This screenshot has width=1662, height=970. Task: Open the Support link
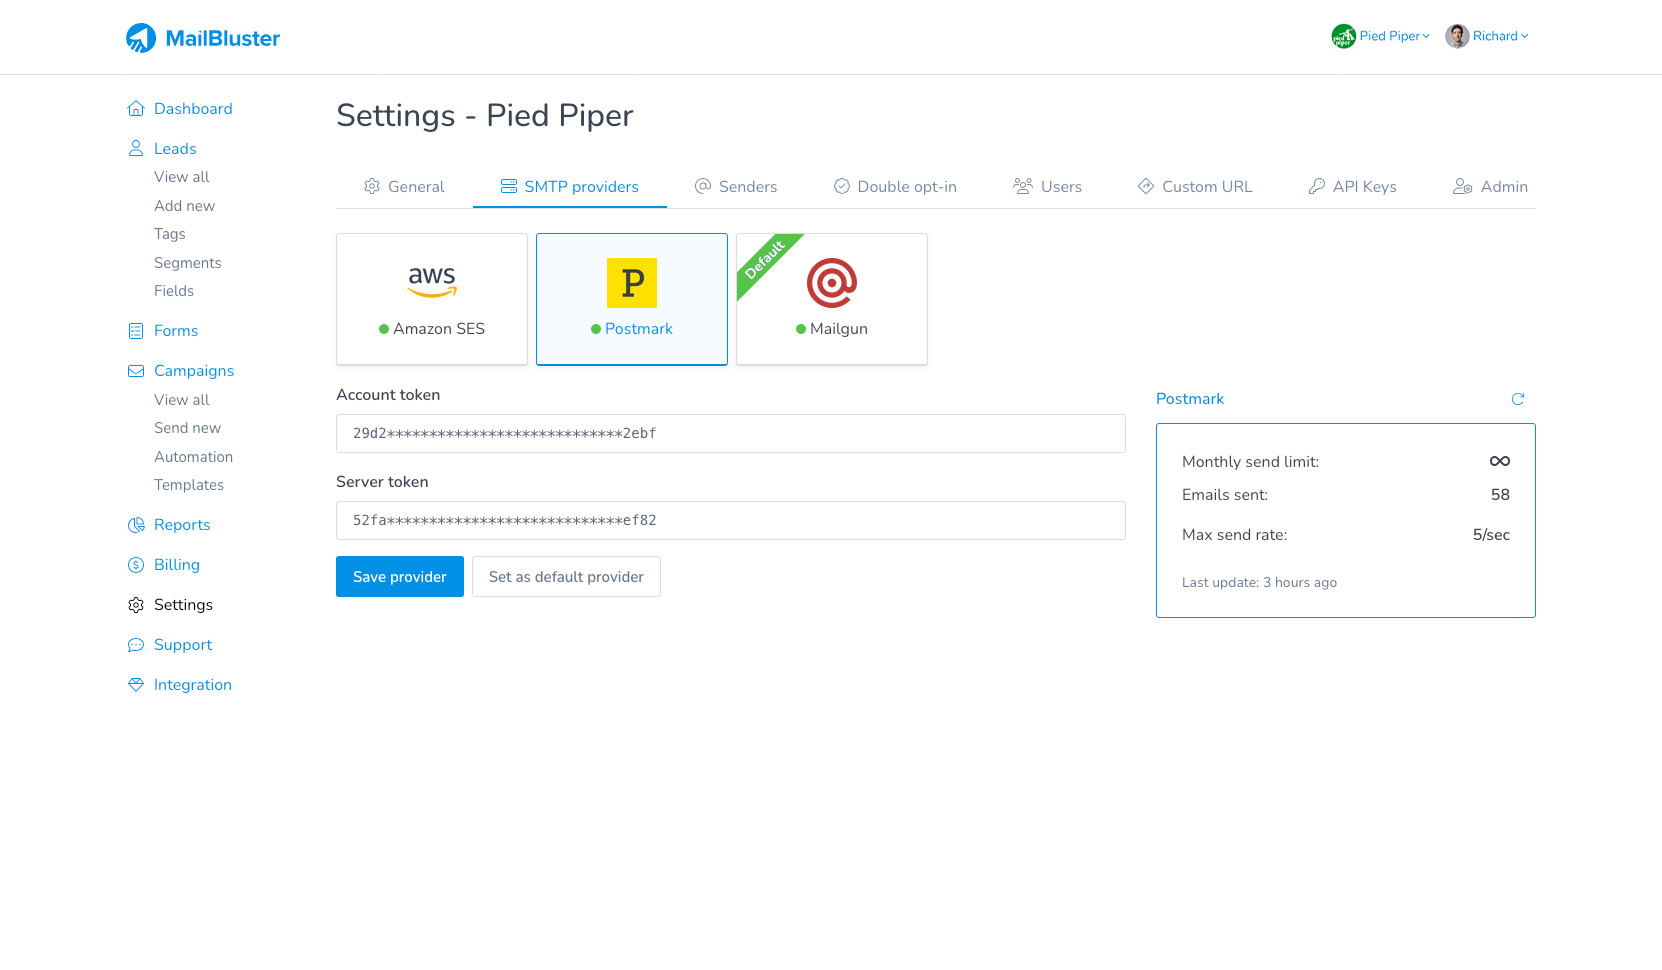point(183,644)
